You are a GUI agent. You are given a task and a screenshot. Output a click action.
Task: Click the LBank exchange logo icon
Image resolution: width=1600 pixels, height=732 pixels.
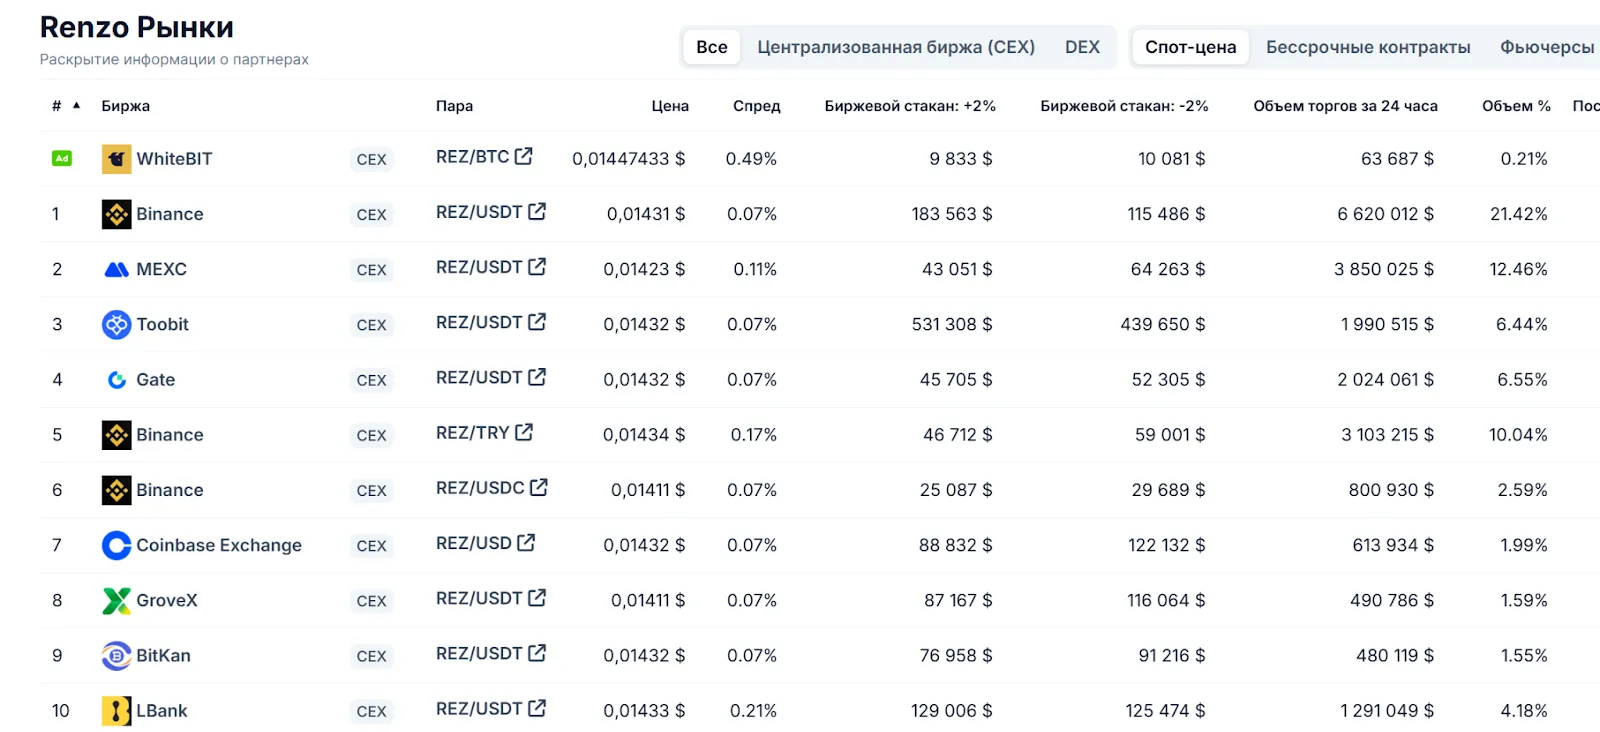coord(116,711)
